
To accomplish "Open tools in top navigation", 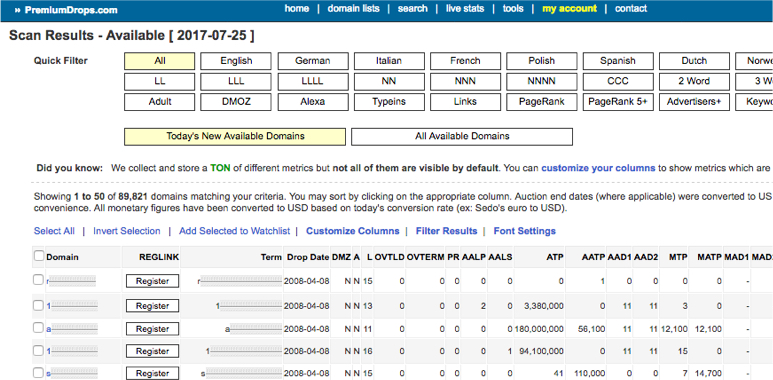I will [x=513, y=9].
